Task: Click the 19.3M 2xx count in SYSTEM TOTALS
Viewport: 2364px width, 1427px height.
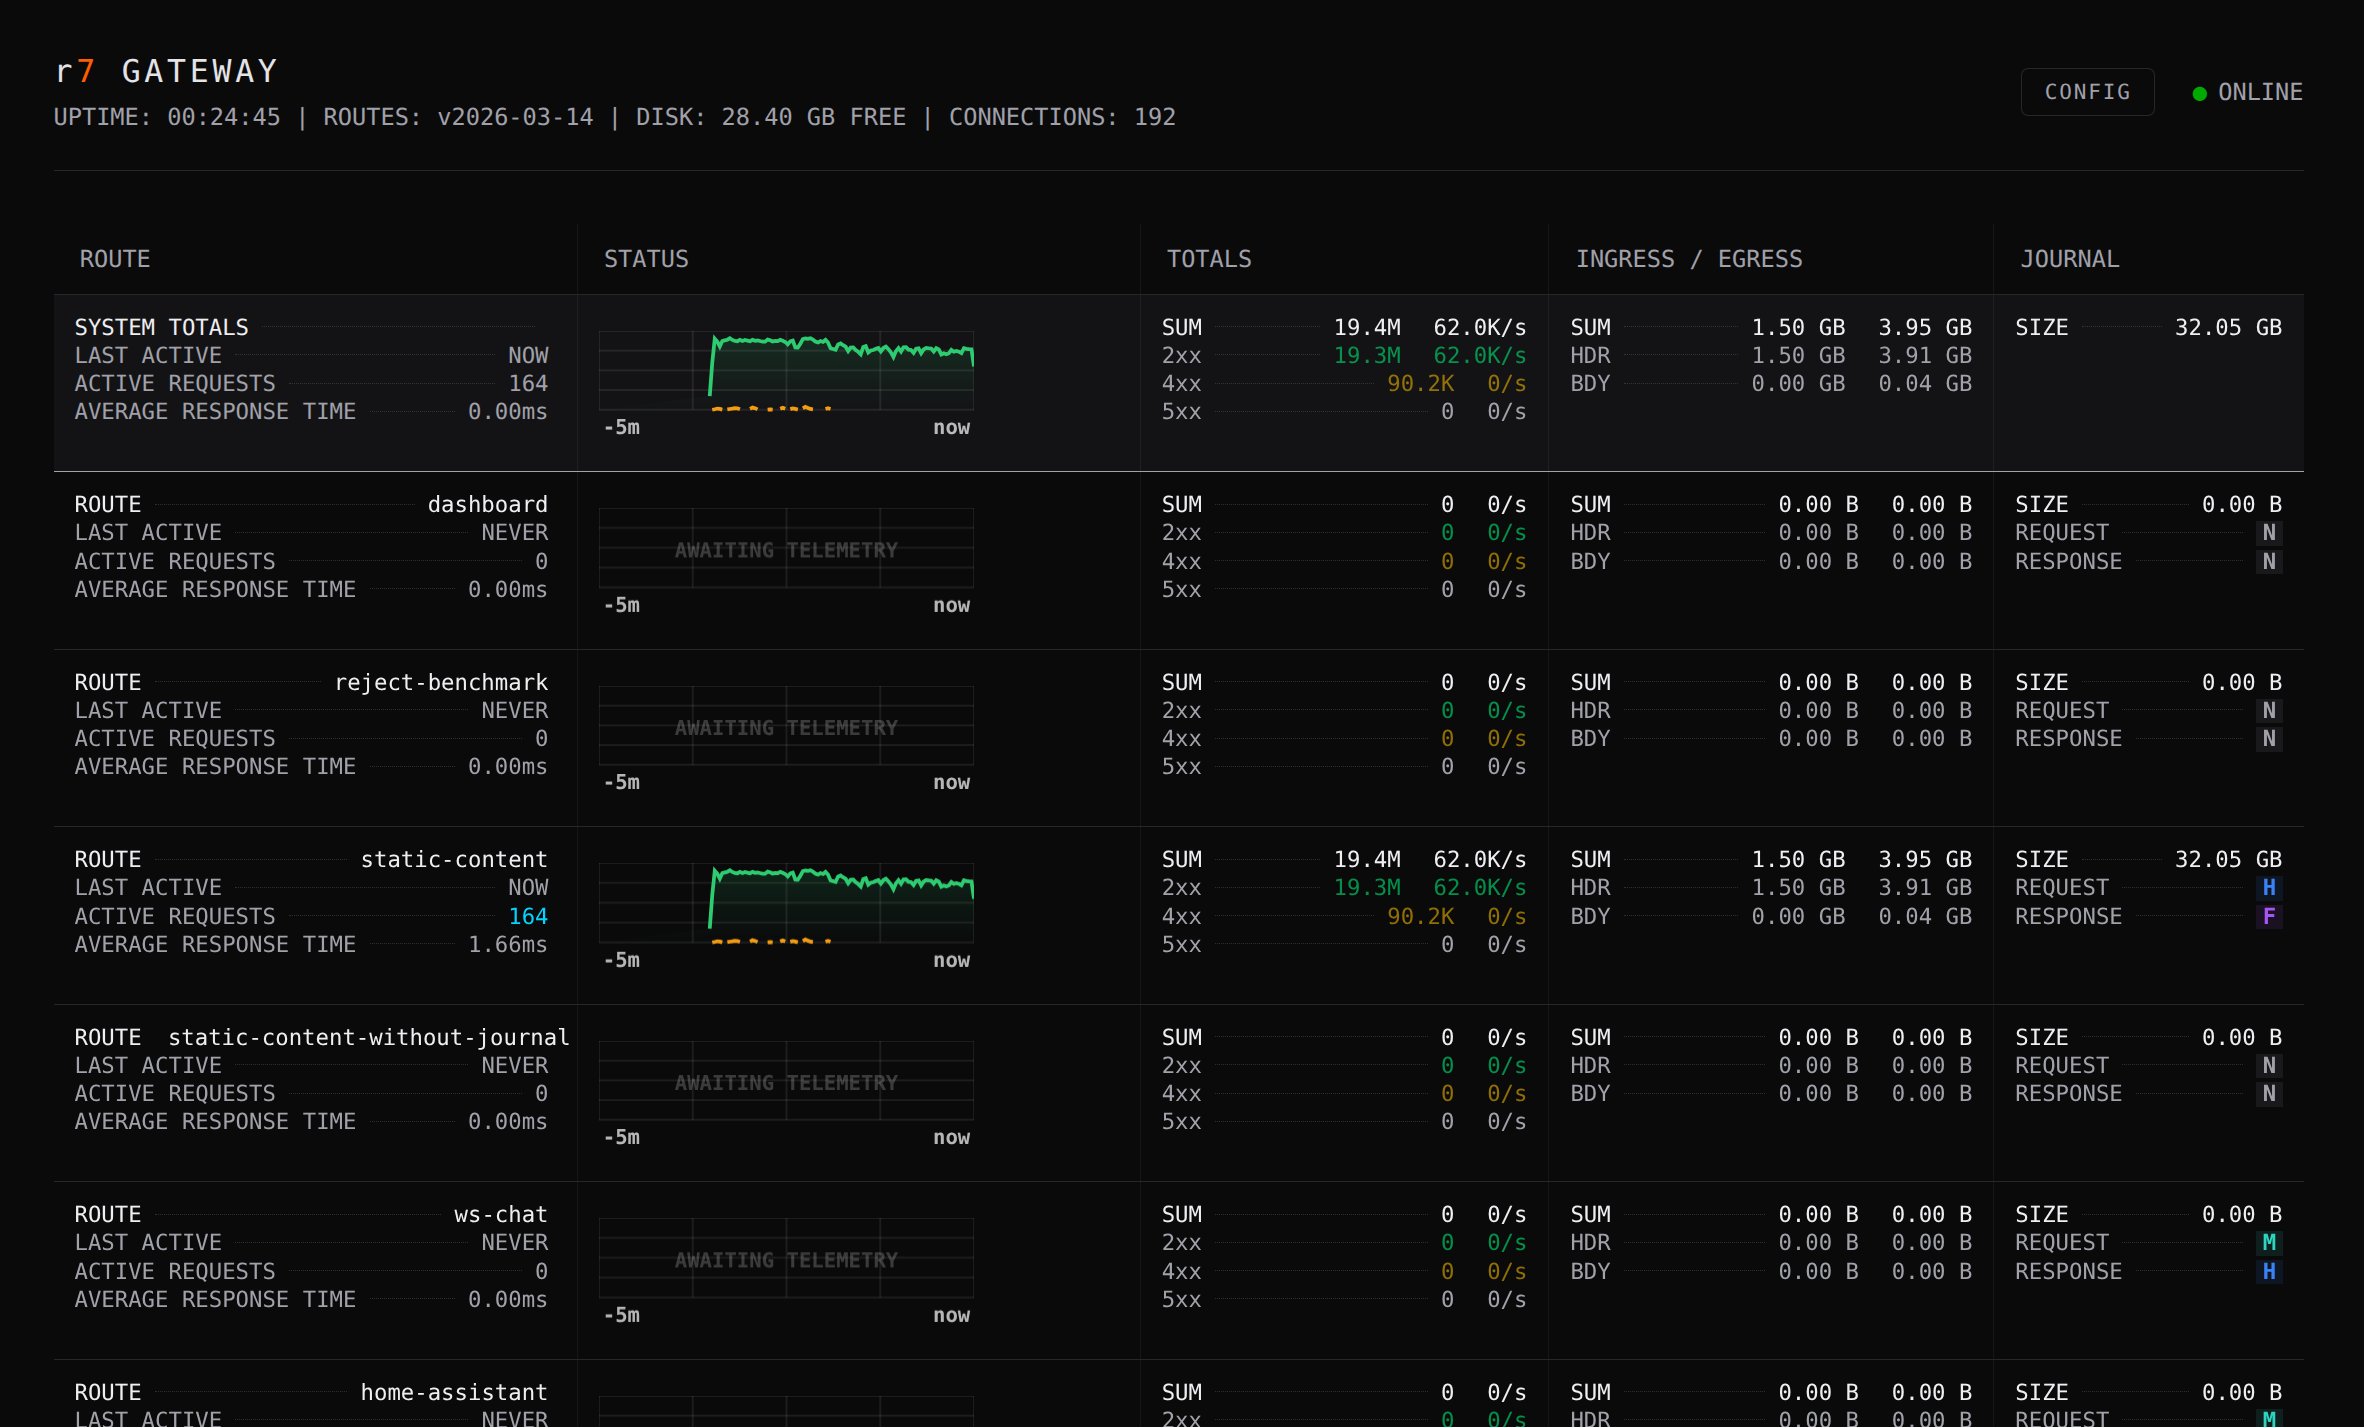Action: (x=1367, y=356)
